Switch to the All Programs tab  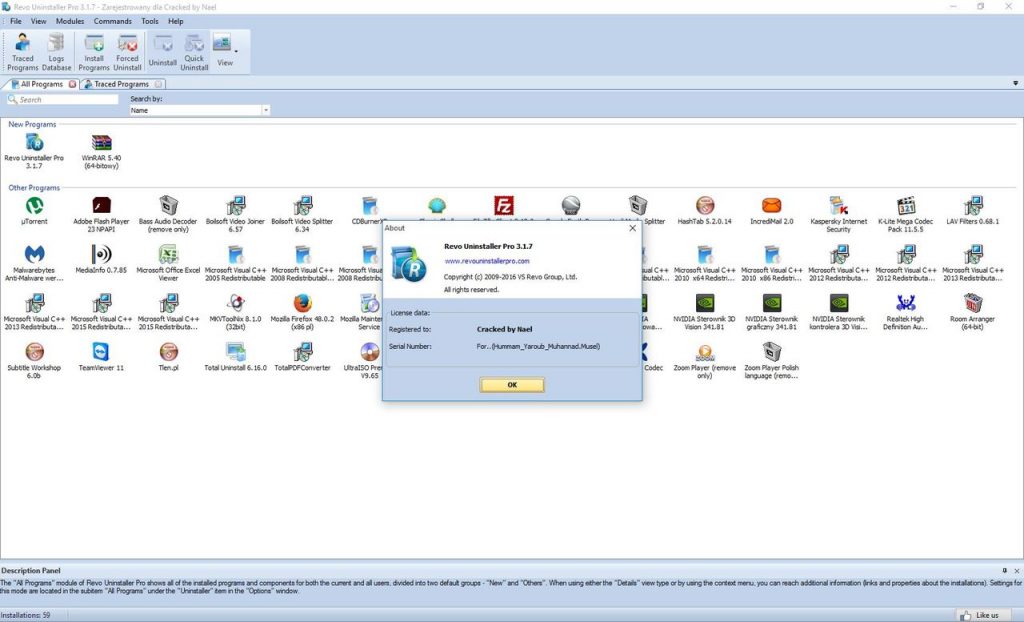click(40, 84)
